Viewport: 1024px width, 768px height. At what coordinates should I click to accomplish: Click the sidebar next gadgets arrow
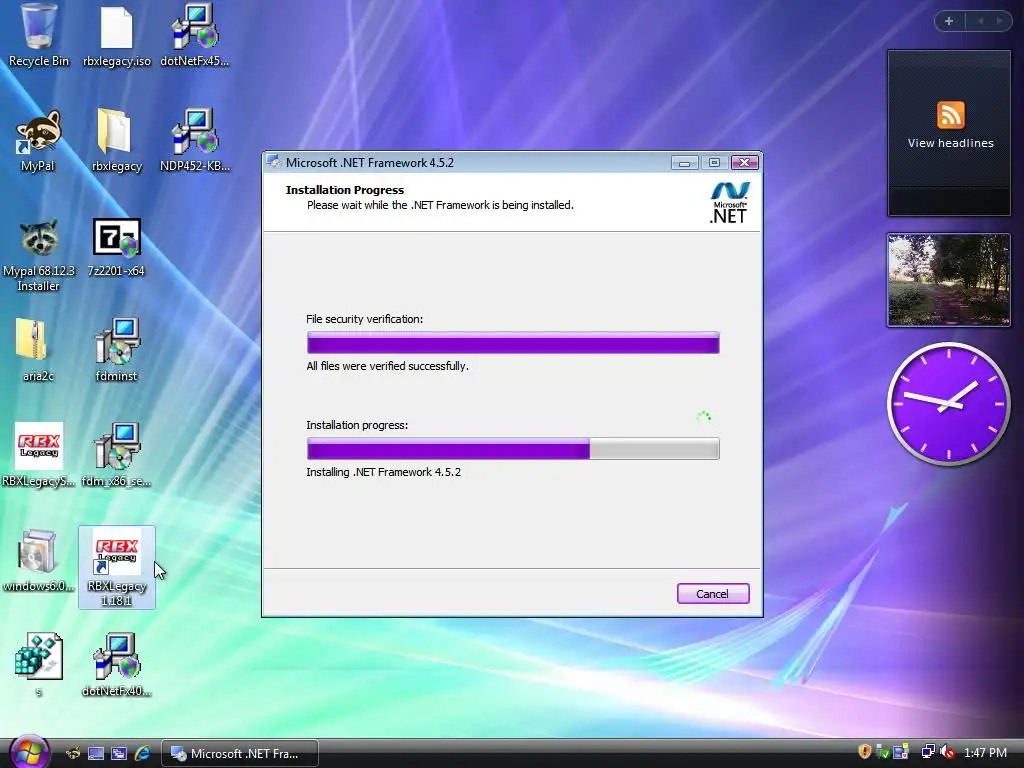click(999, 21)
